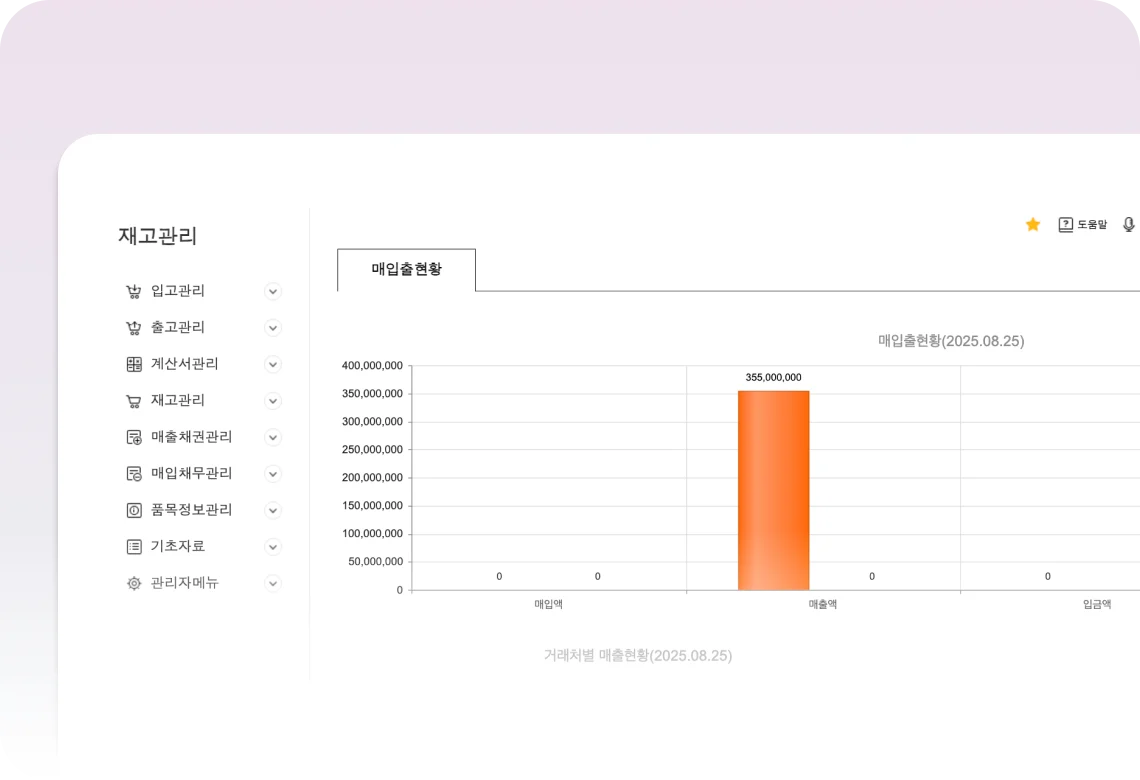Click the 출고관리 cart icon
The image size is (1140, 780).
(133, 328)
